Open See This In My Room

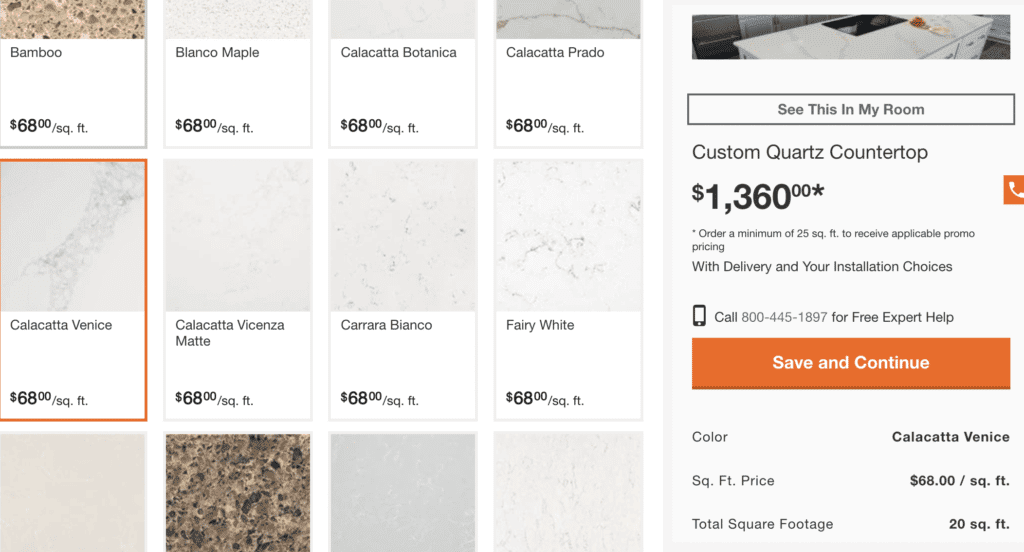851,109
